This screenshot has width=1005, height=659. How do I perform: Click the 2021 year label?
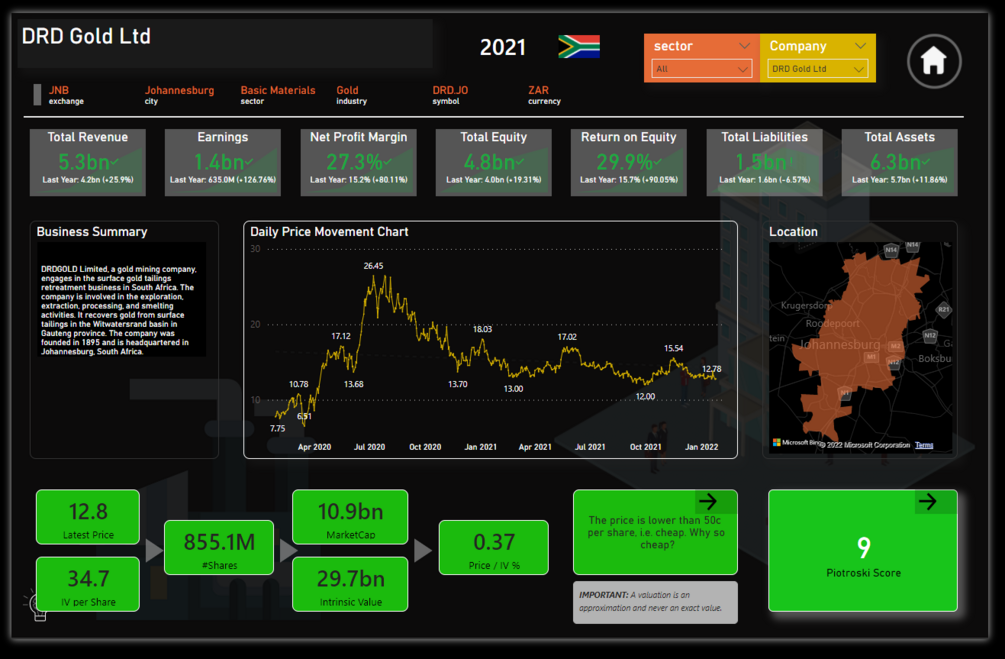coord(502,47)
